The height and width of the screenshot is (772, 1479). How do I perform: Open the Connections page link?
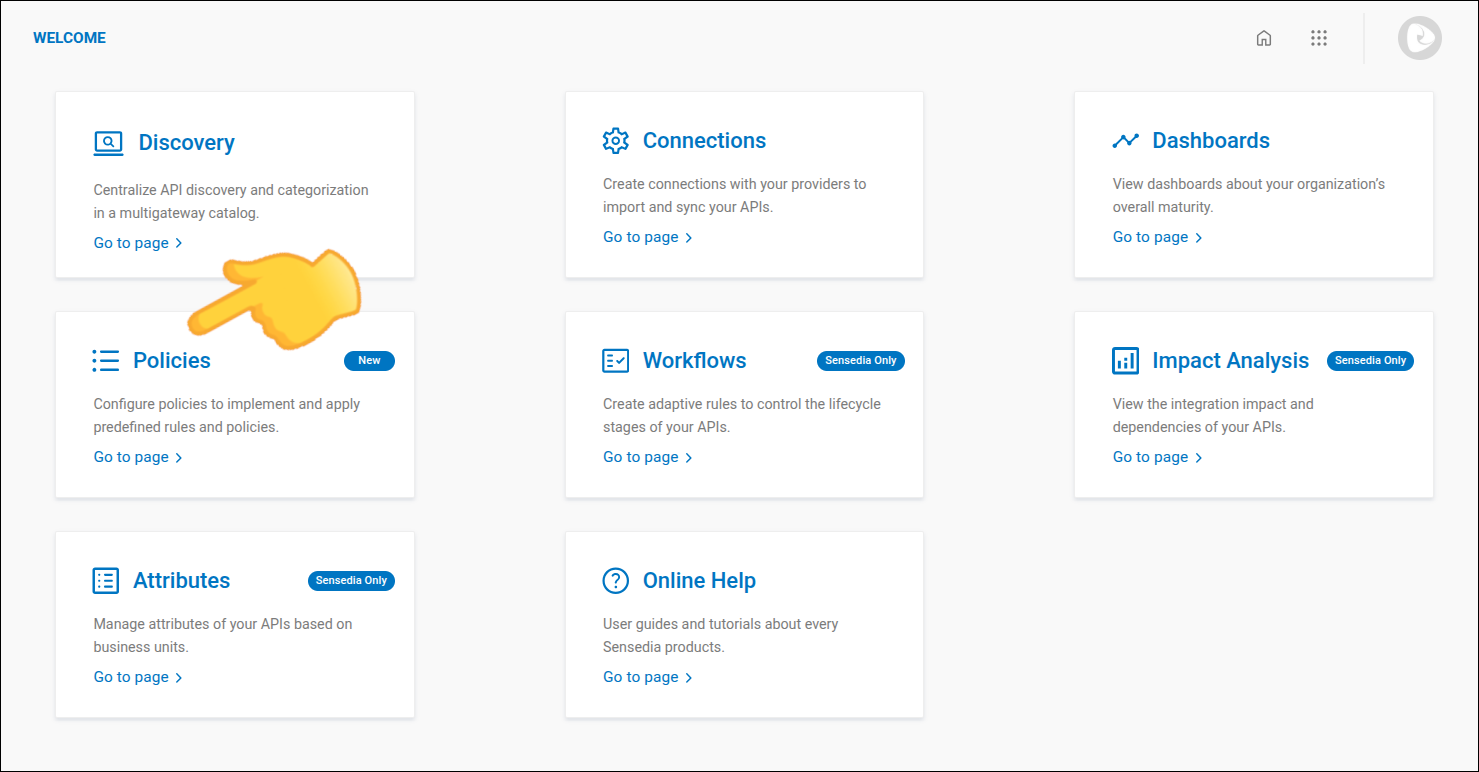tap(640, 236)
